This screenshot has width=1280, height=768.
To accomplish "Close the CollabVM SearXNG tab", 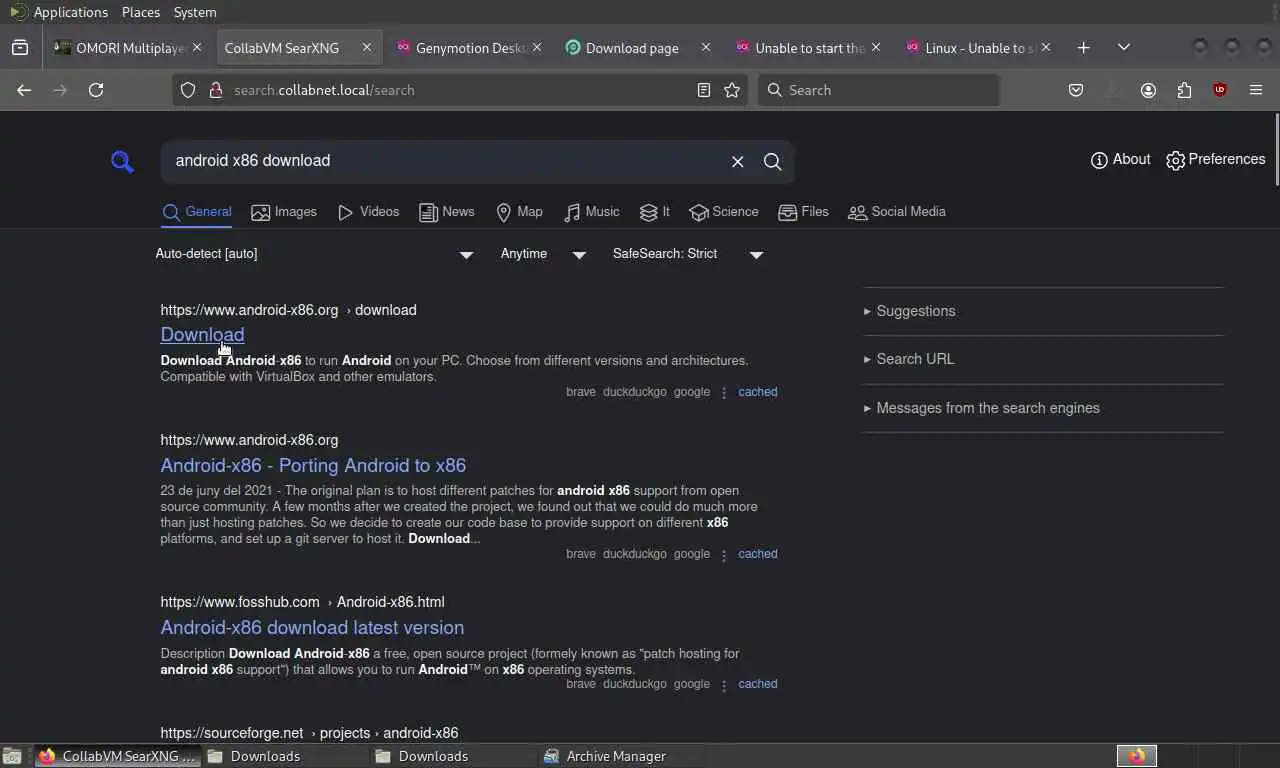I will pyautogui.click(x=367, y=48).
